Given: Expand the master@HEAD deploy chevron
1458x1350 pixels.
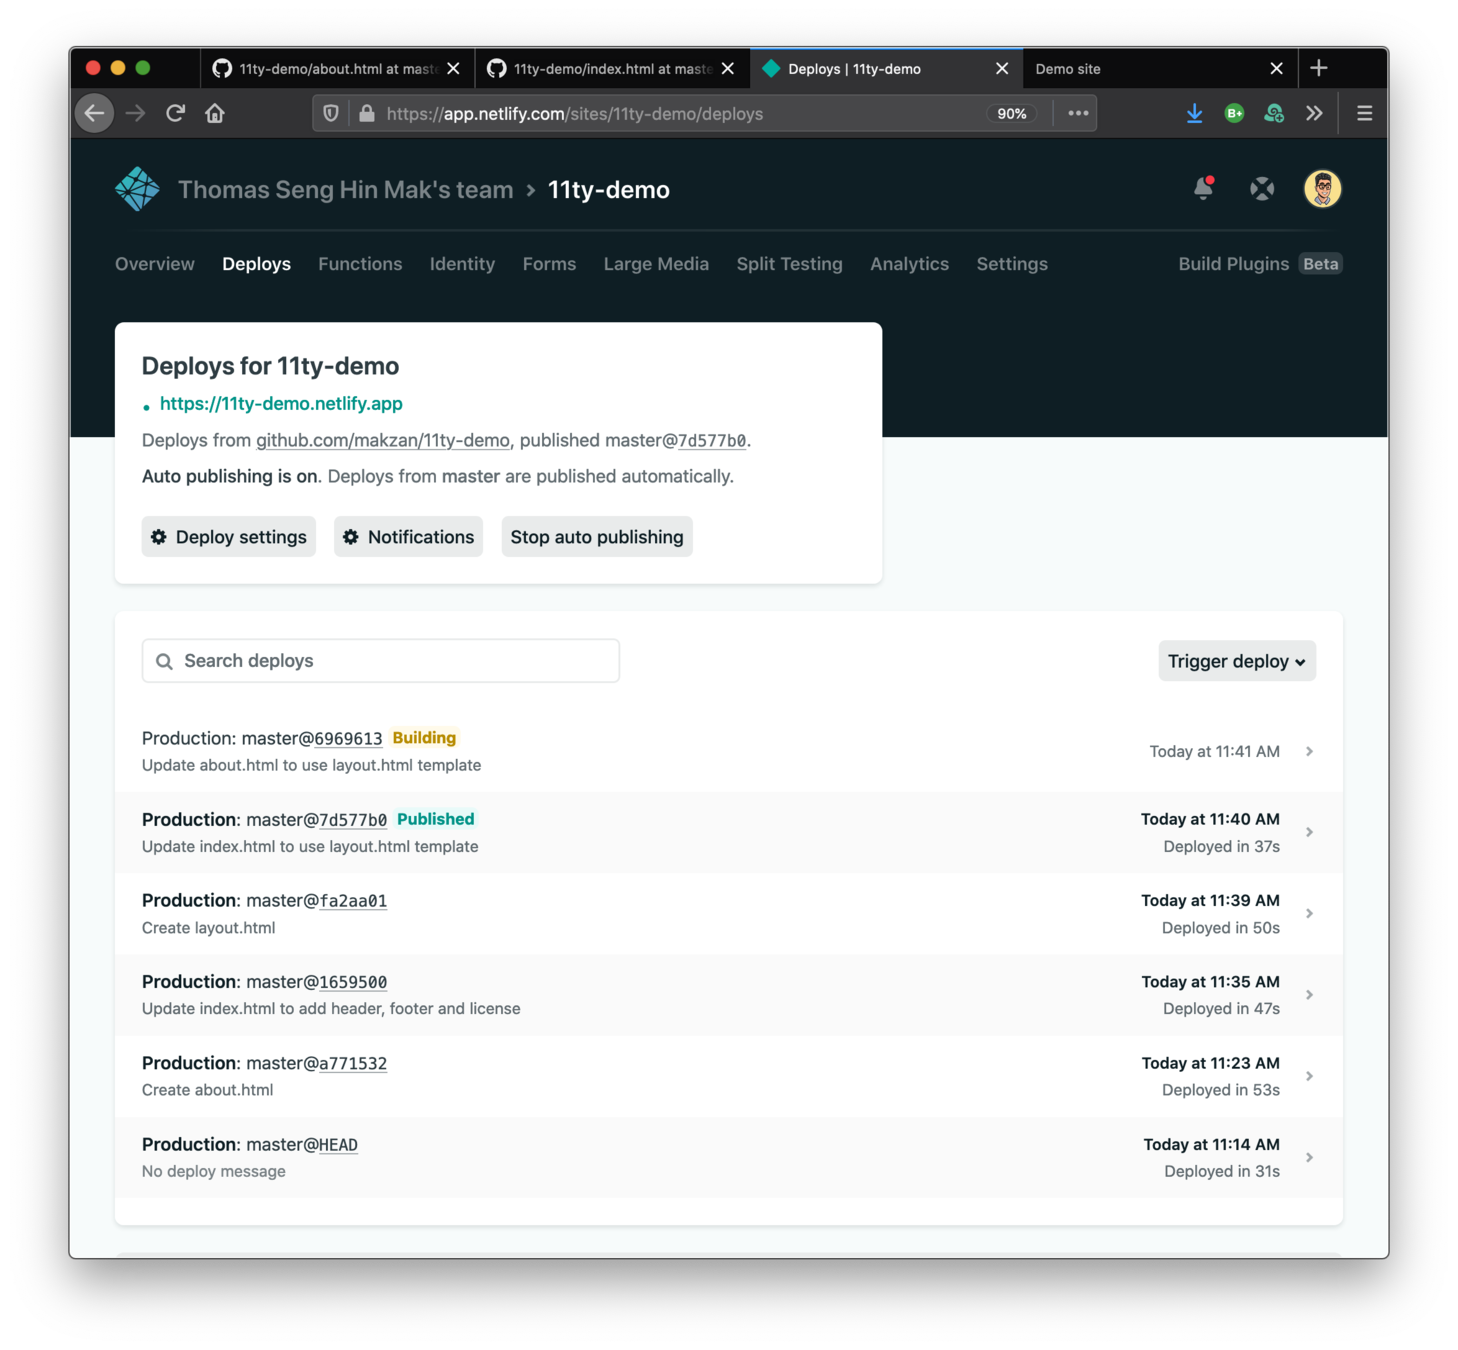Looking at the screenshot, I should tap(1309, 1158).
